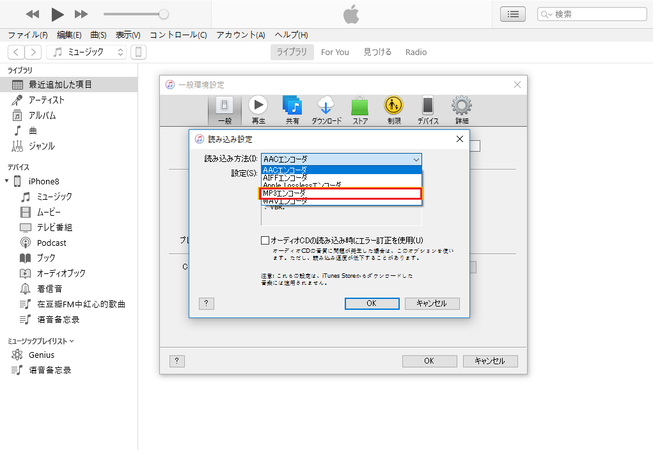This screenshot has height=450, width=653.
Task: Start playback with the play button
Action: (x=57, y=14)
